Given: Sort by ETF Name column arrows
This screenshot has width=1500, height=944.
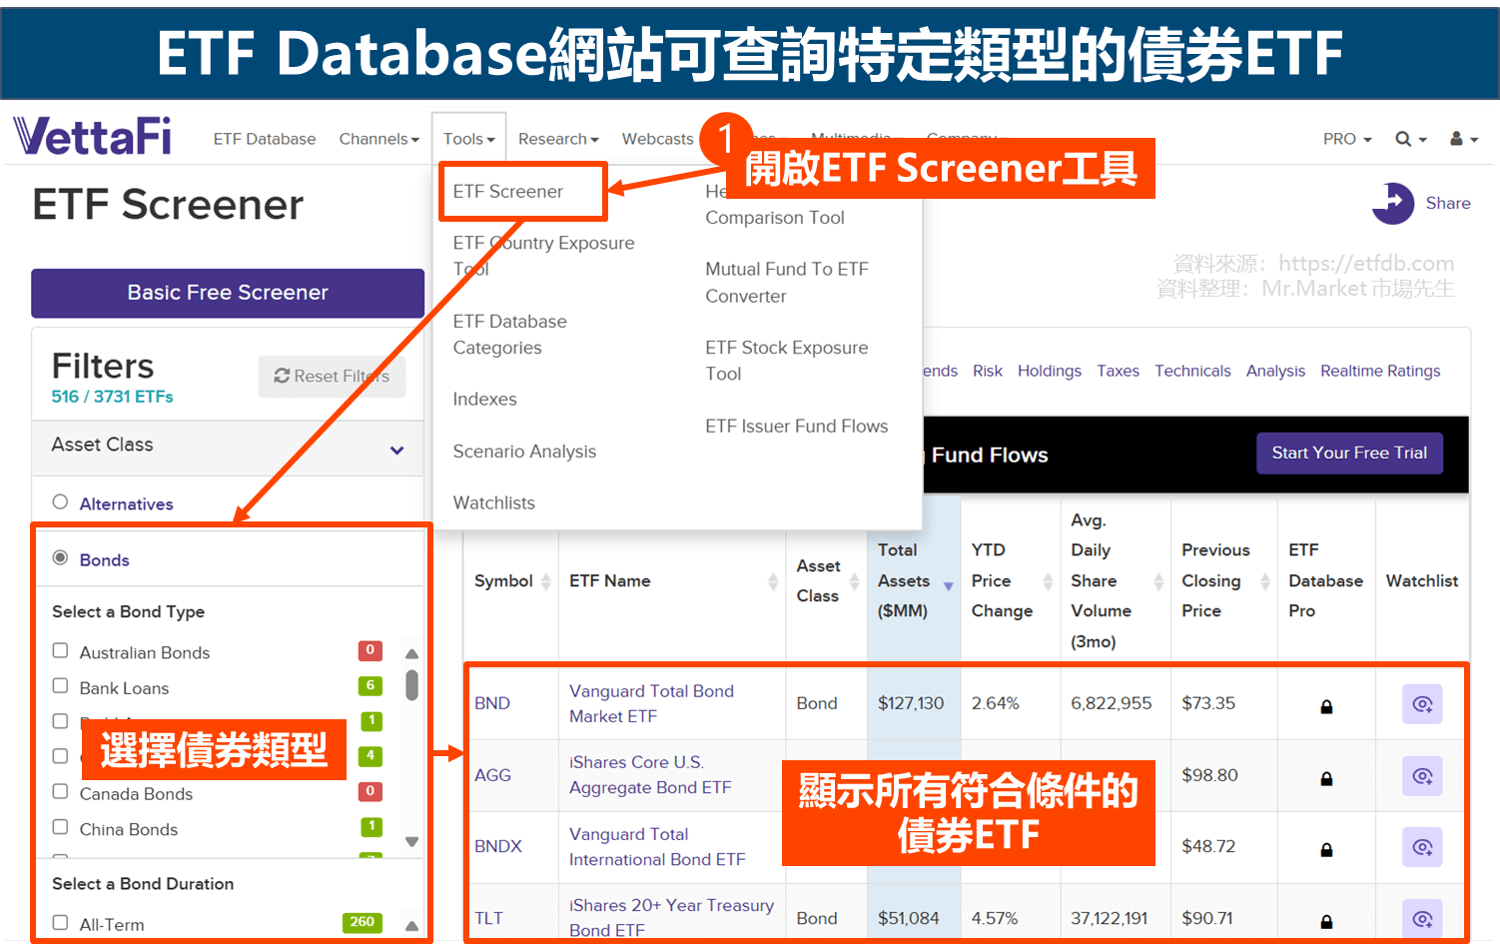Looking at the screenshot, I should pos(773,581).
